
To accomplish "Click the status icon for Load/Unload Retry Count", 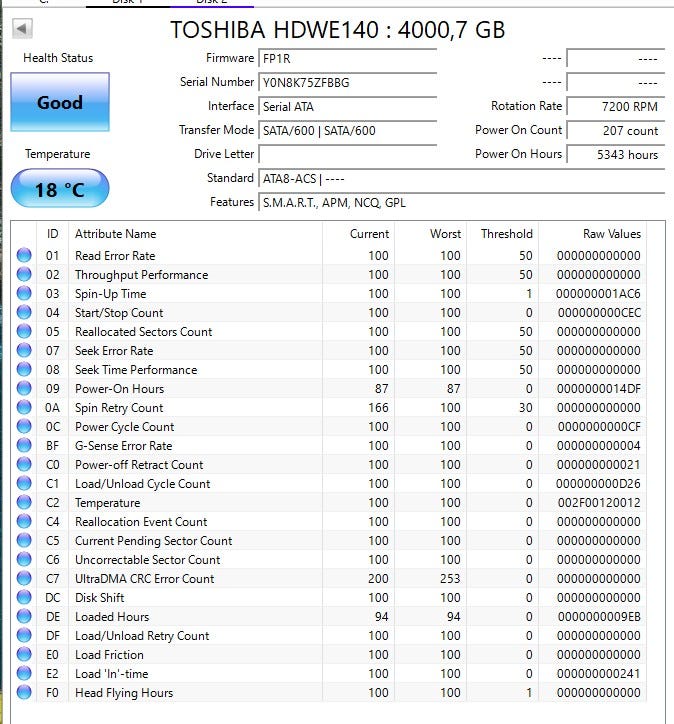I will [24, 635].
